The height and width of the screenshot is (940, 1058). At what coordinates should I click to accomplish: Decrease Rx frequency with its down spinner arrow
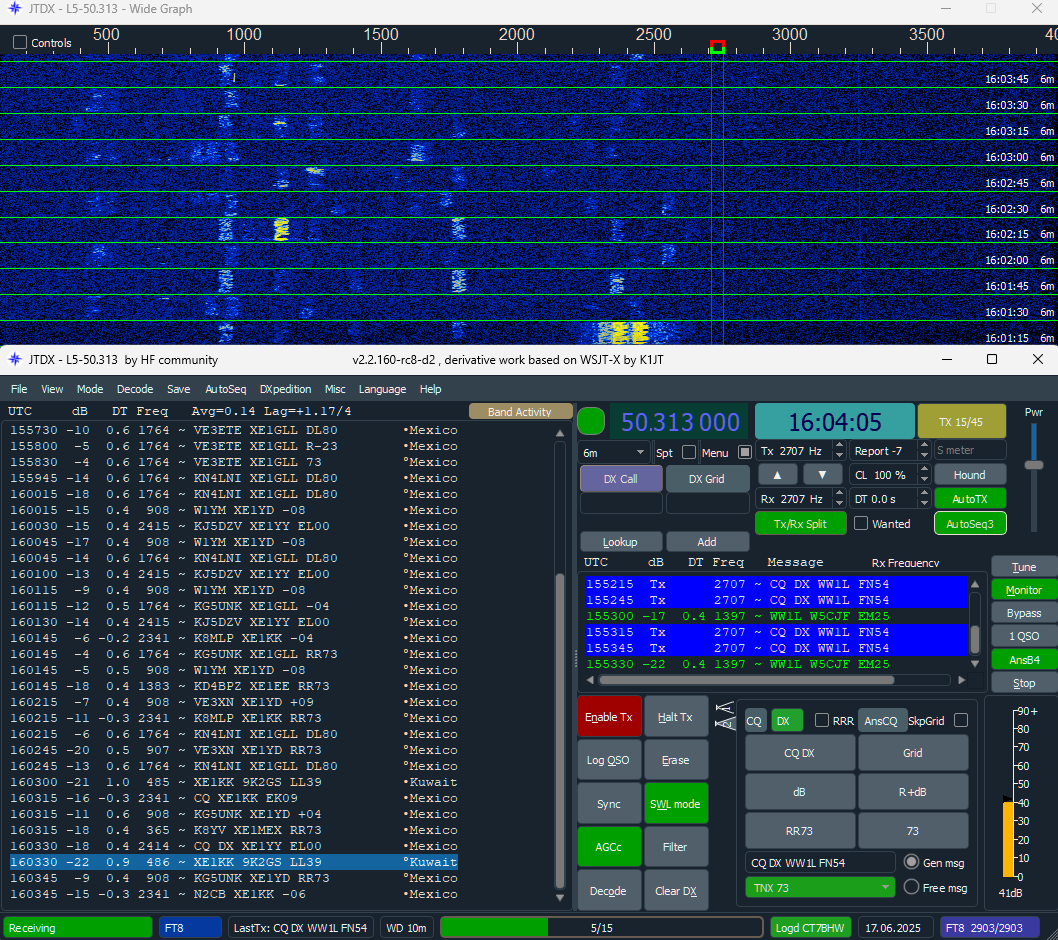click(x=839, y=503)
